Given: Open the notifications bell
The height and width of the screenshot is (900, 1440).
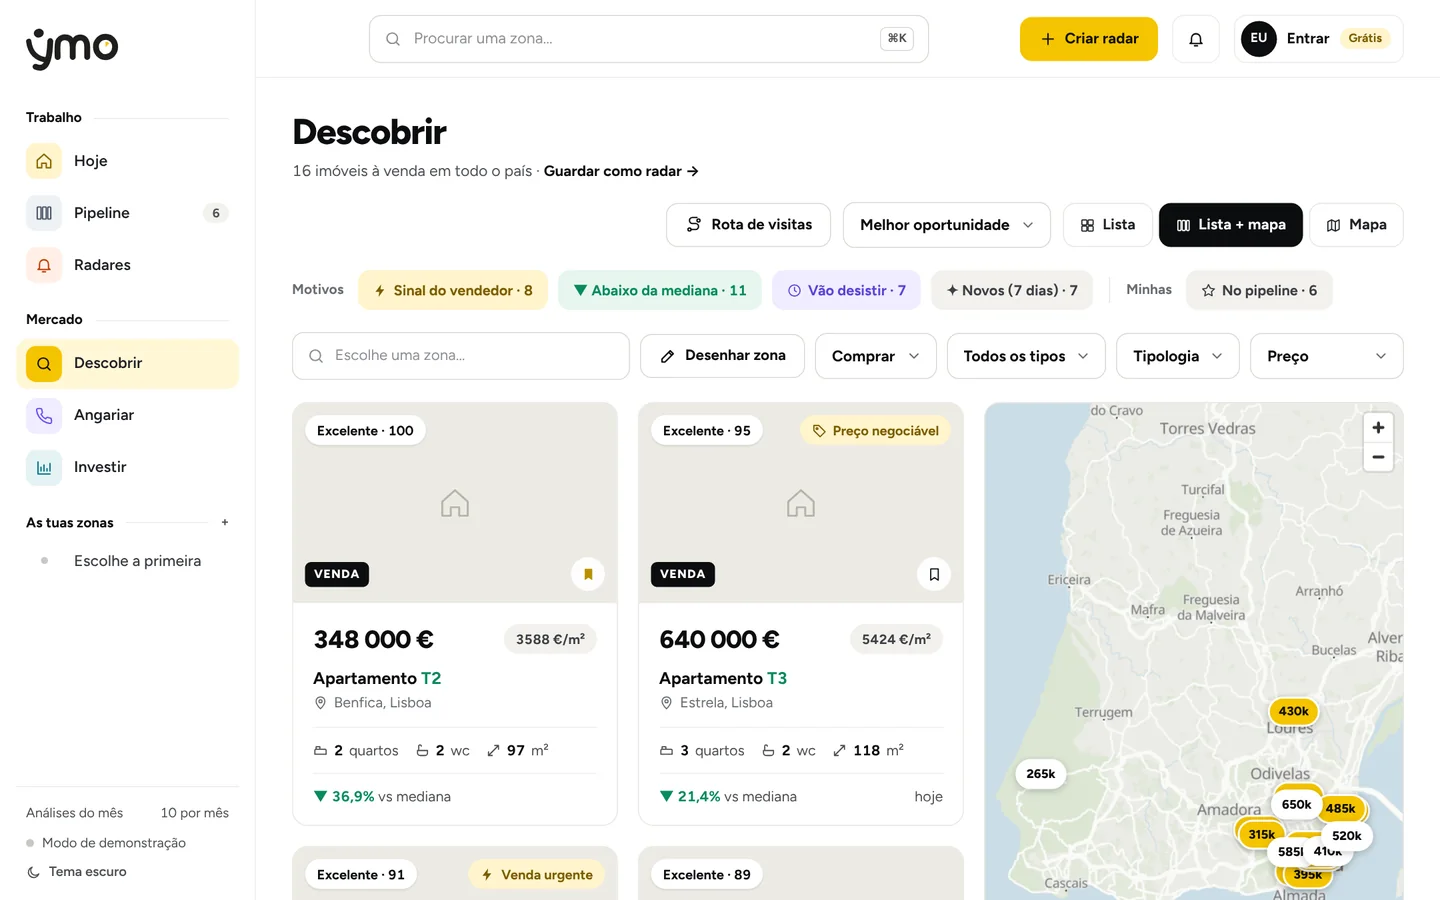Looking at the screenshot, I should point(1195,39).
